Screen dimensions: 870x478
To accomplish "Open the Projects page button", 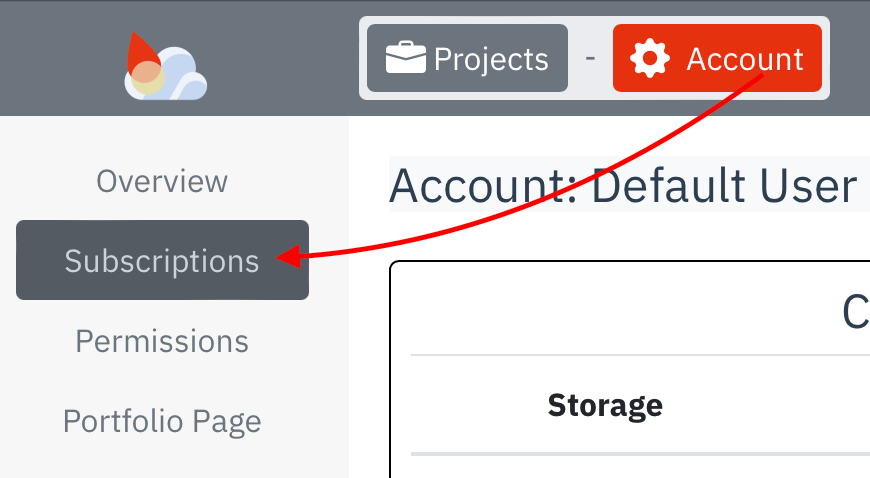I will (x=467, y=59).
